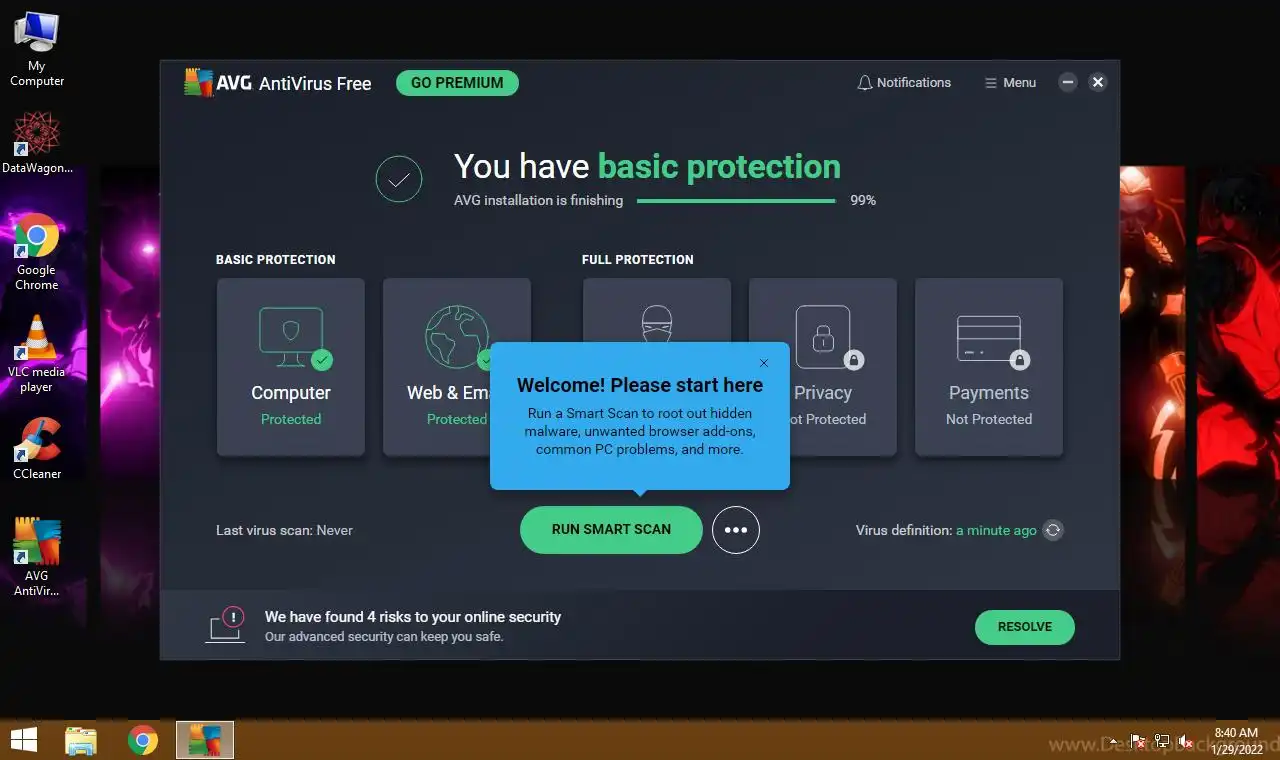Click the laptop warning risk icon
The height and width of the screenshot is (760, 1280).
[226, 625]
